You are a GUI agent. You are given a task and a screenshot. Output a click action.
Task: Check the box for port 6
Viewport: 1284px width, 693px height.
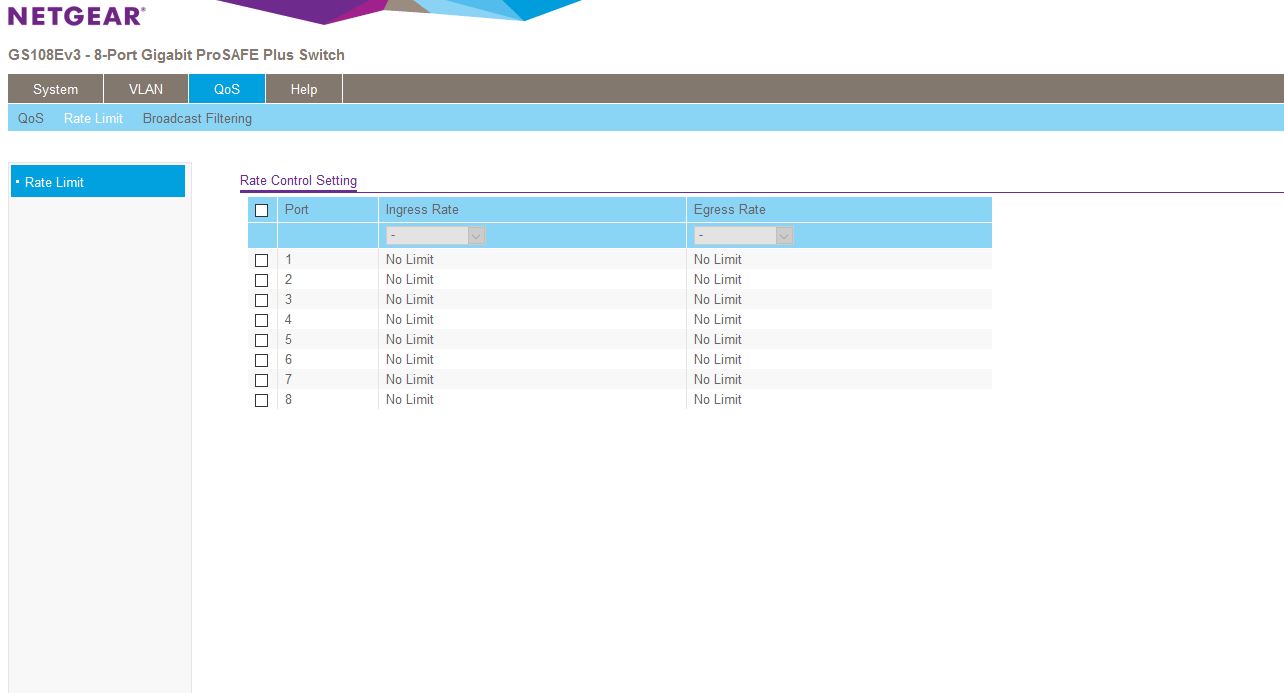262,360
